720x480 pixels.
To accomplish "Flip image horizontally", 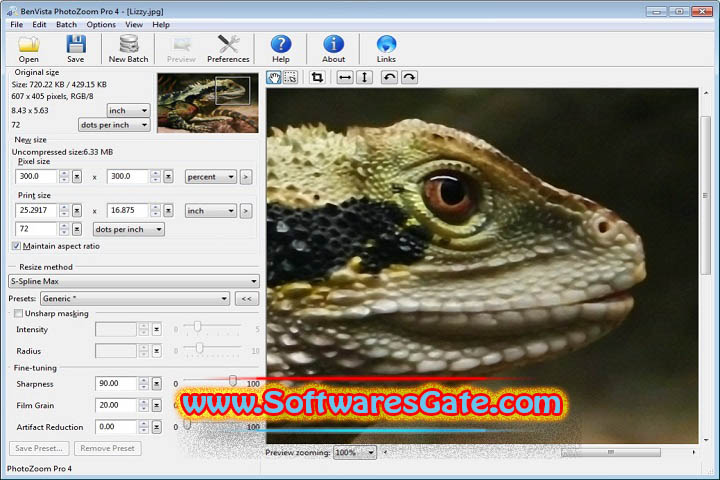I will (x=345, y=77).
